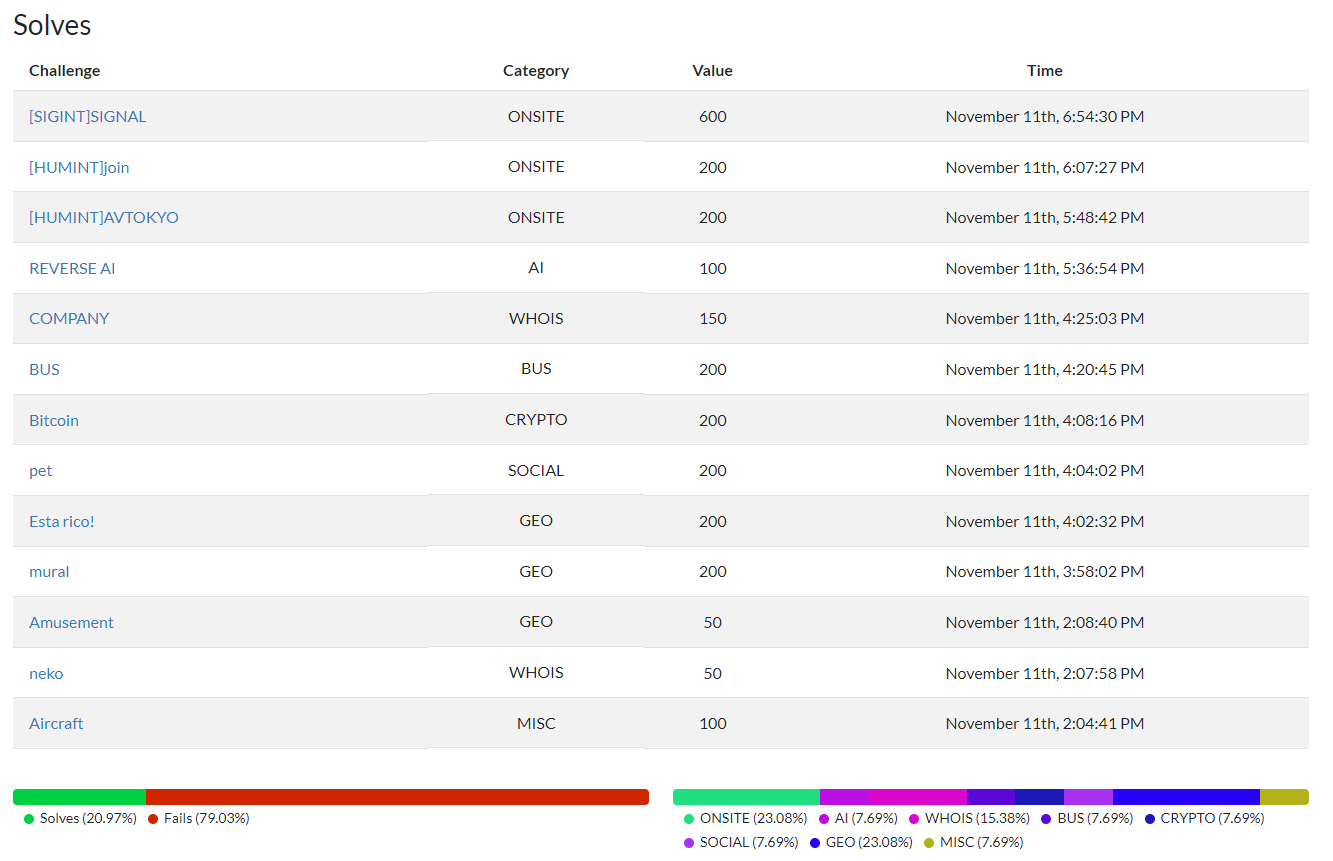The image size is (1333, 861).
Task: Click the SOCIAL legend color dot
Action: point(689,843)
